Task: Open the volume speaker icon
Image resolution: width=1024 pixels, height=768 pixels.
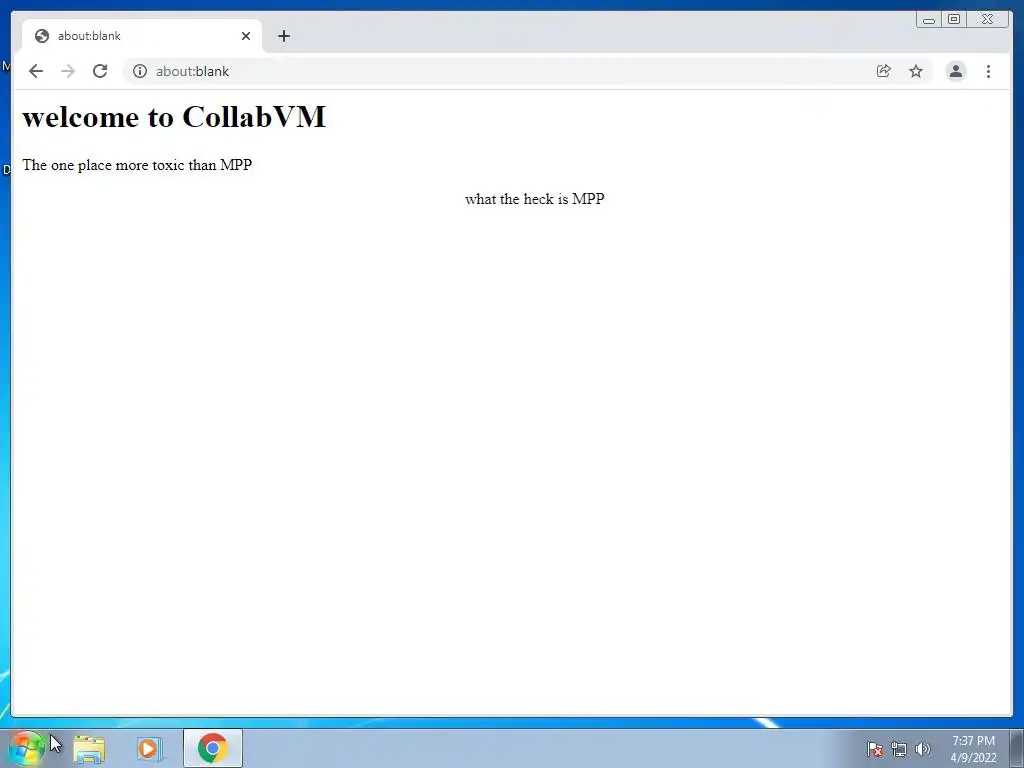Action: (923, 749)
